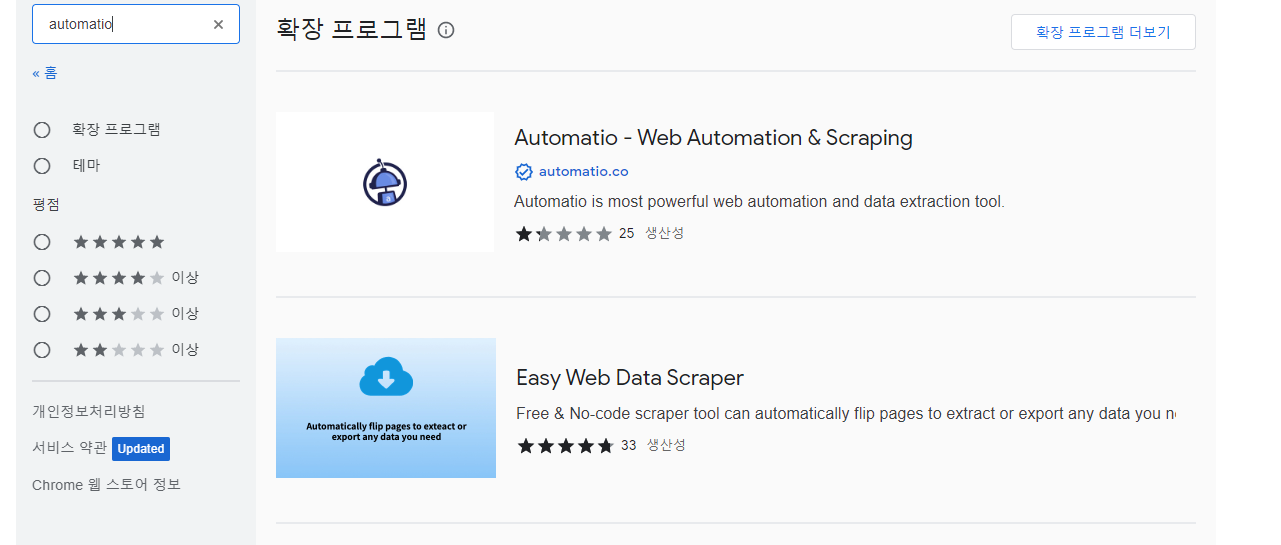Open the '개인정보처리방침' link
This screenshot has height=545, width=1281.
tap(89, 411)
